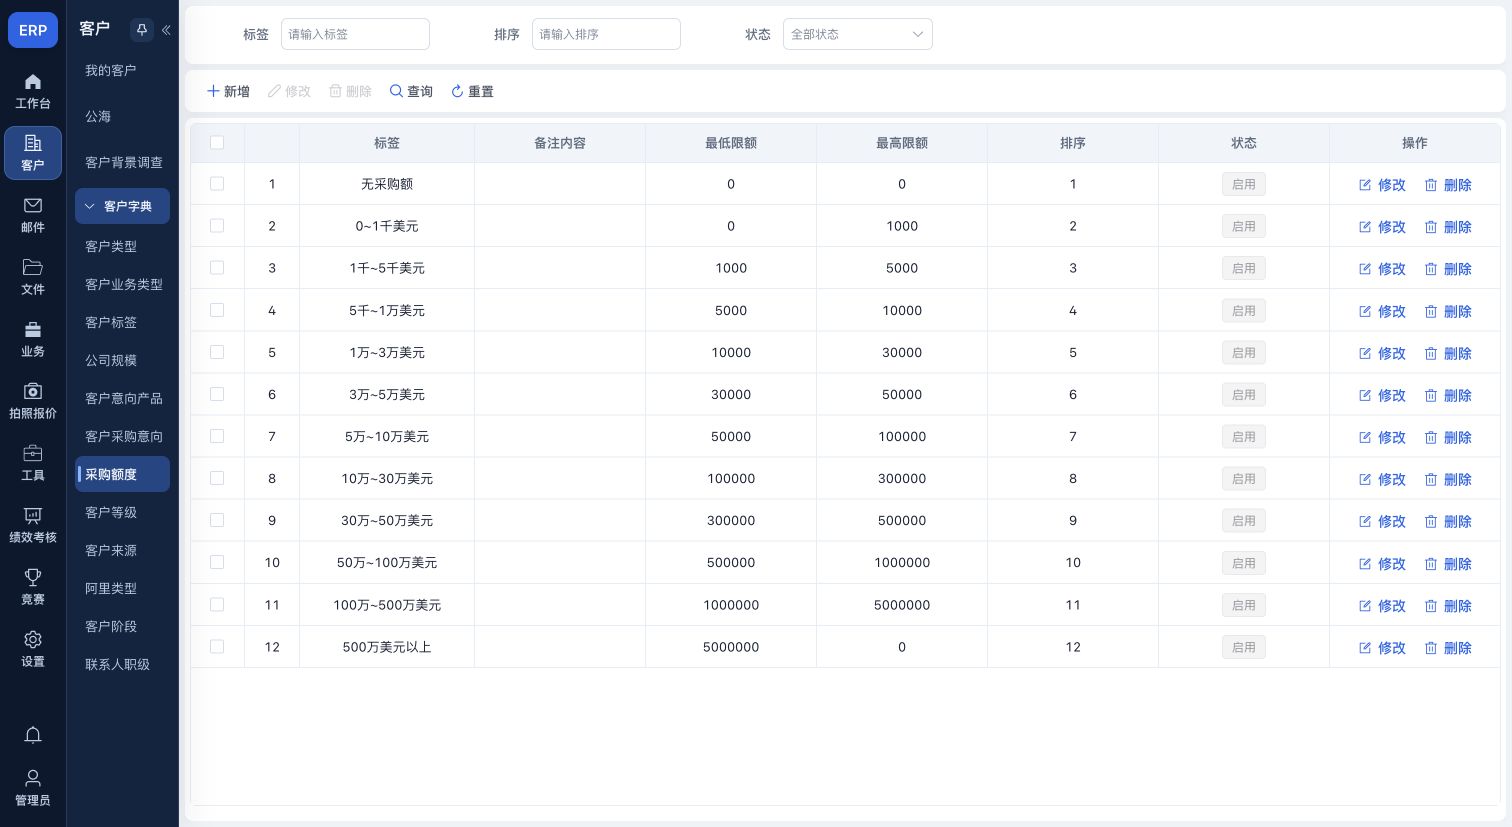Click the notification bell icon
Viewport: 1512px width, 827px height.
[33, 735]
